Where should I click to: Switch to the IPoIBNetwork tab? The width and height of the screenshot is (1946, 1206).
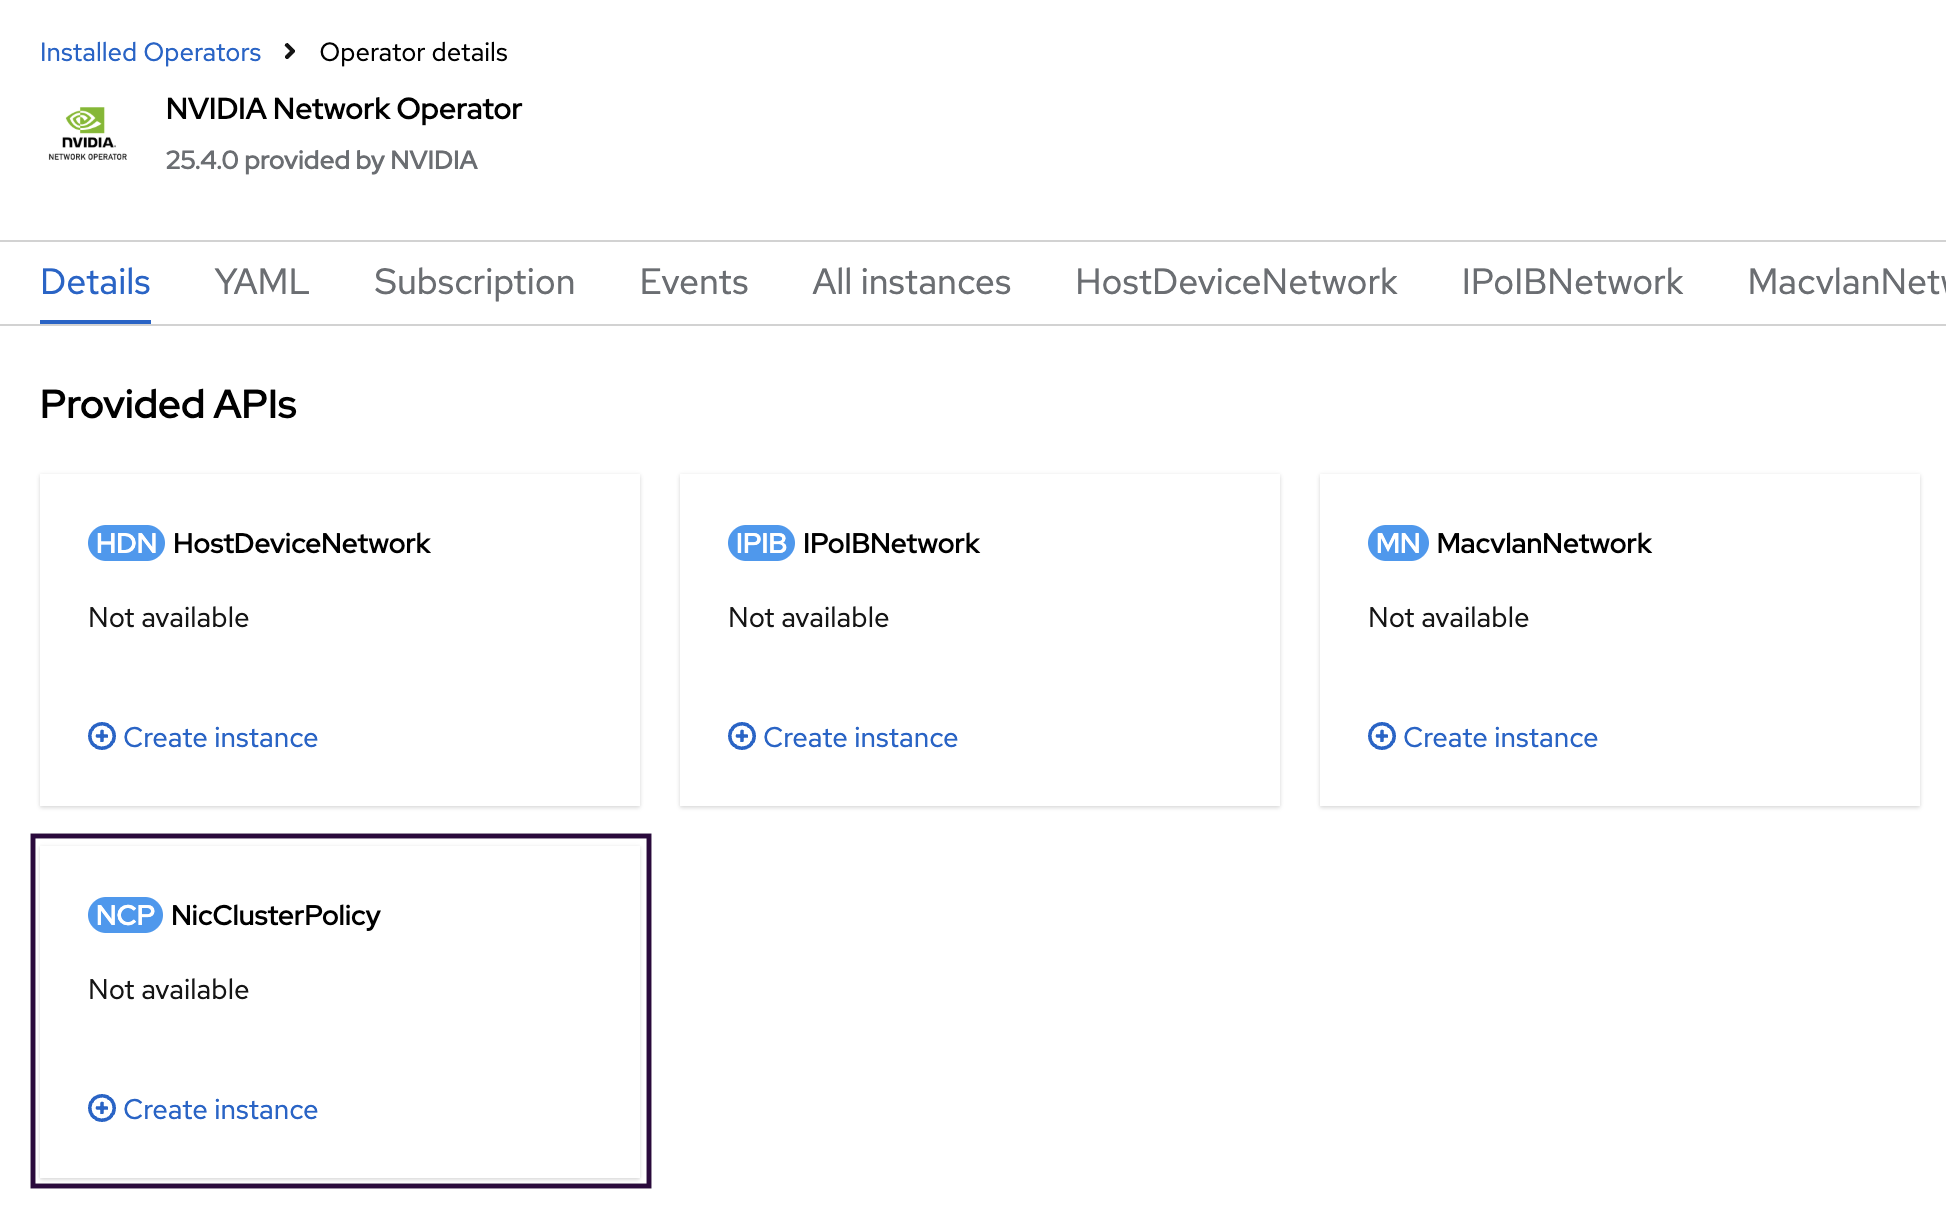1572,282
